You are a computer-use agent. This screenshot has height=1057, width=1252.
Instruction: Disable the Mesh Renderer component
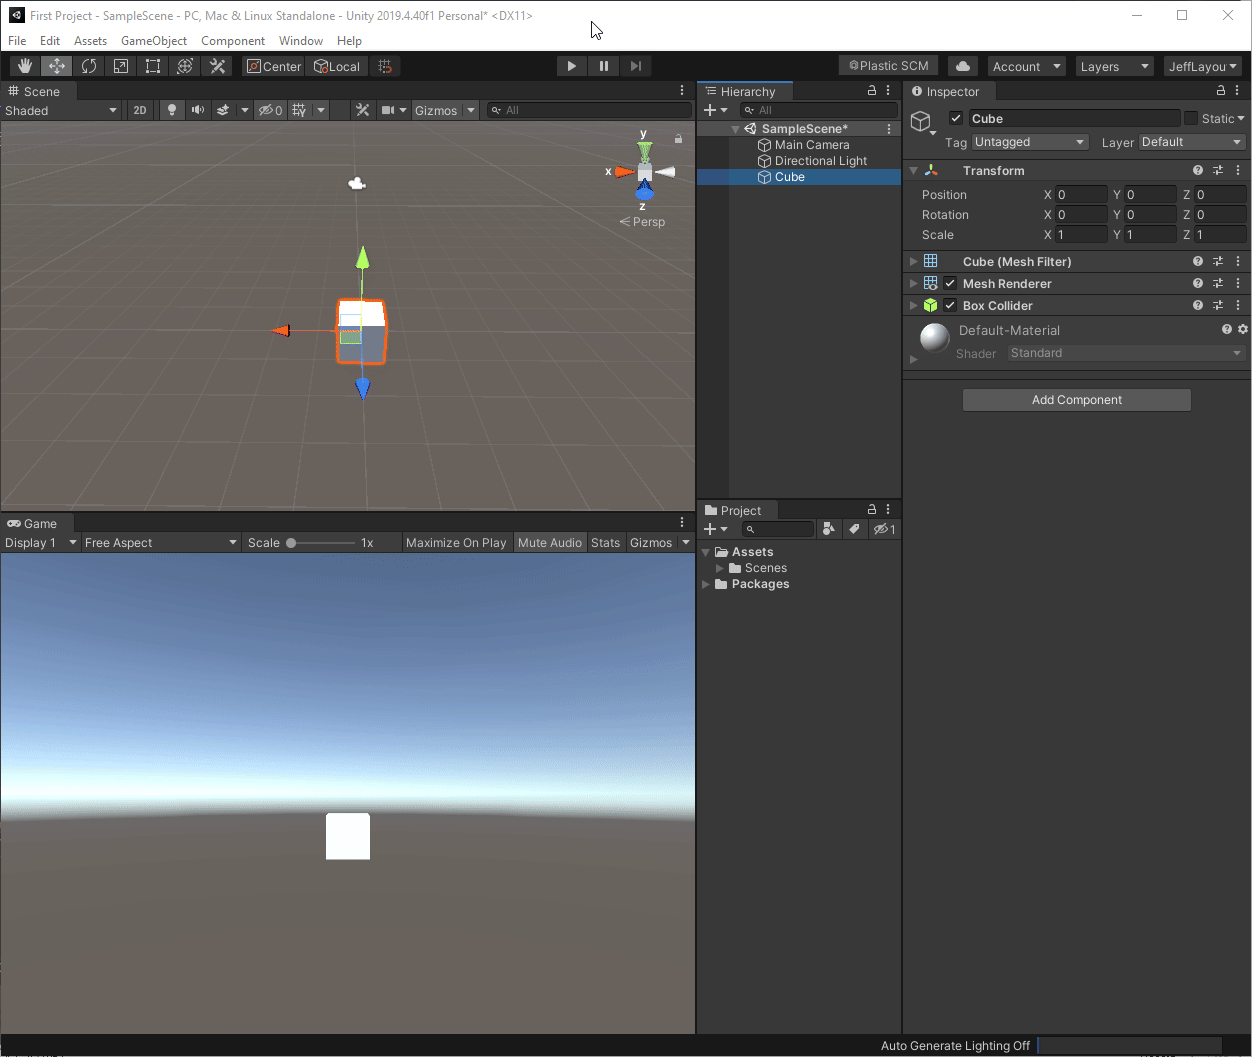(949, 283)
